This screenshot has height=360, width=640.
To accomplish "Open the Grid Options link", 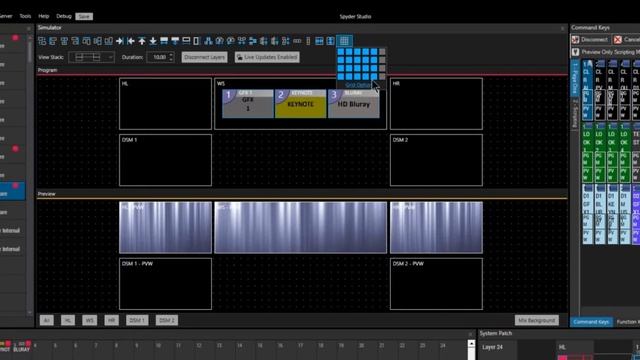I will 358,85.
